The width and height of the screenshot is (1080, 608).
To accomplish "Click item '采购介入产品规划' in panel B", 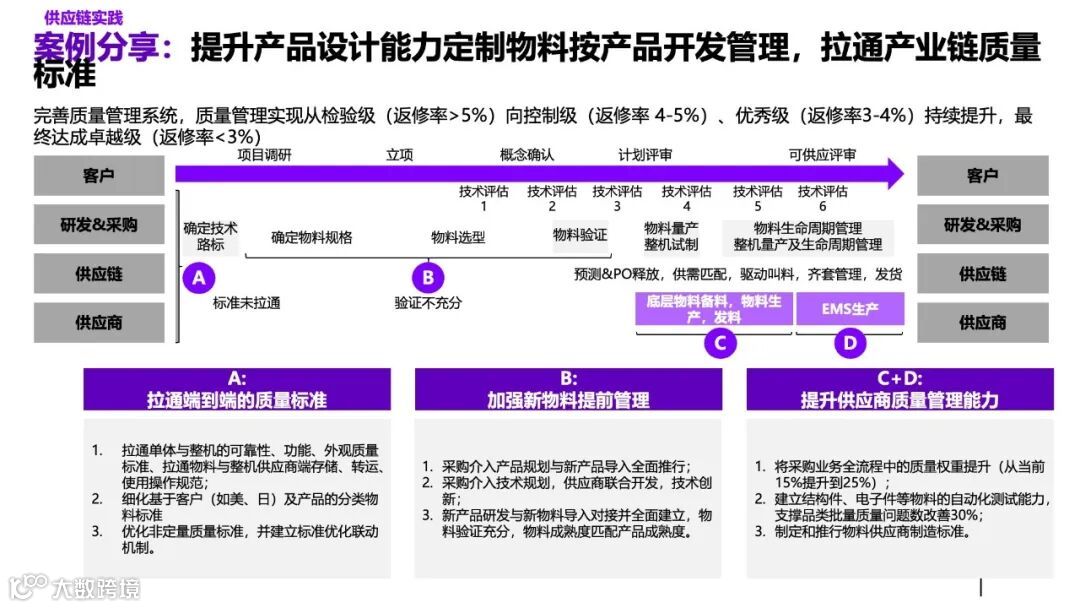I will (x=557, y=466).
